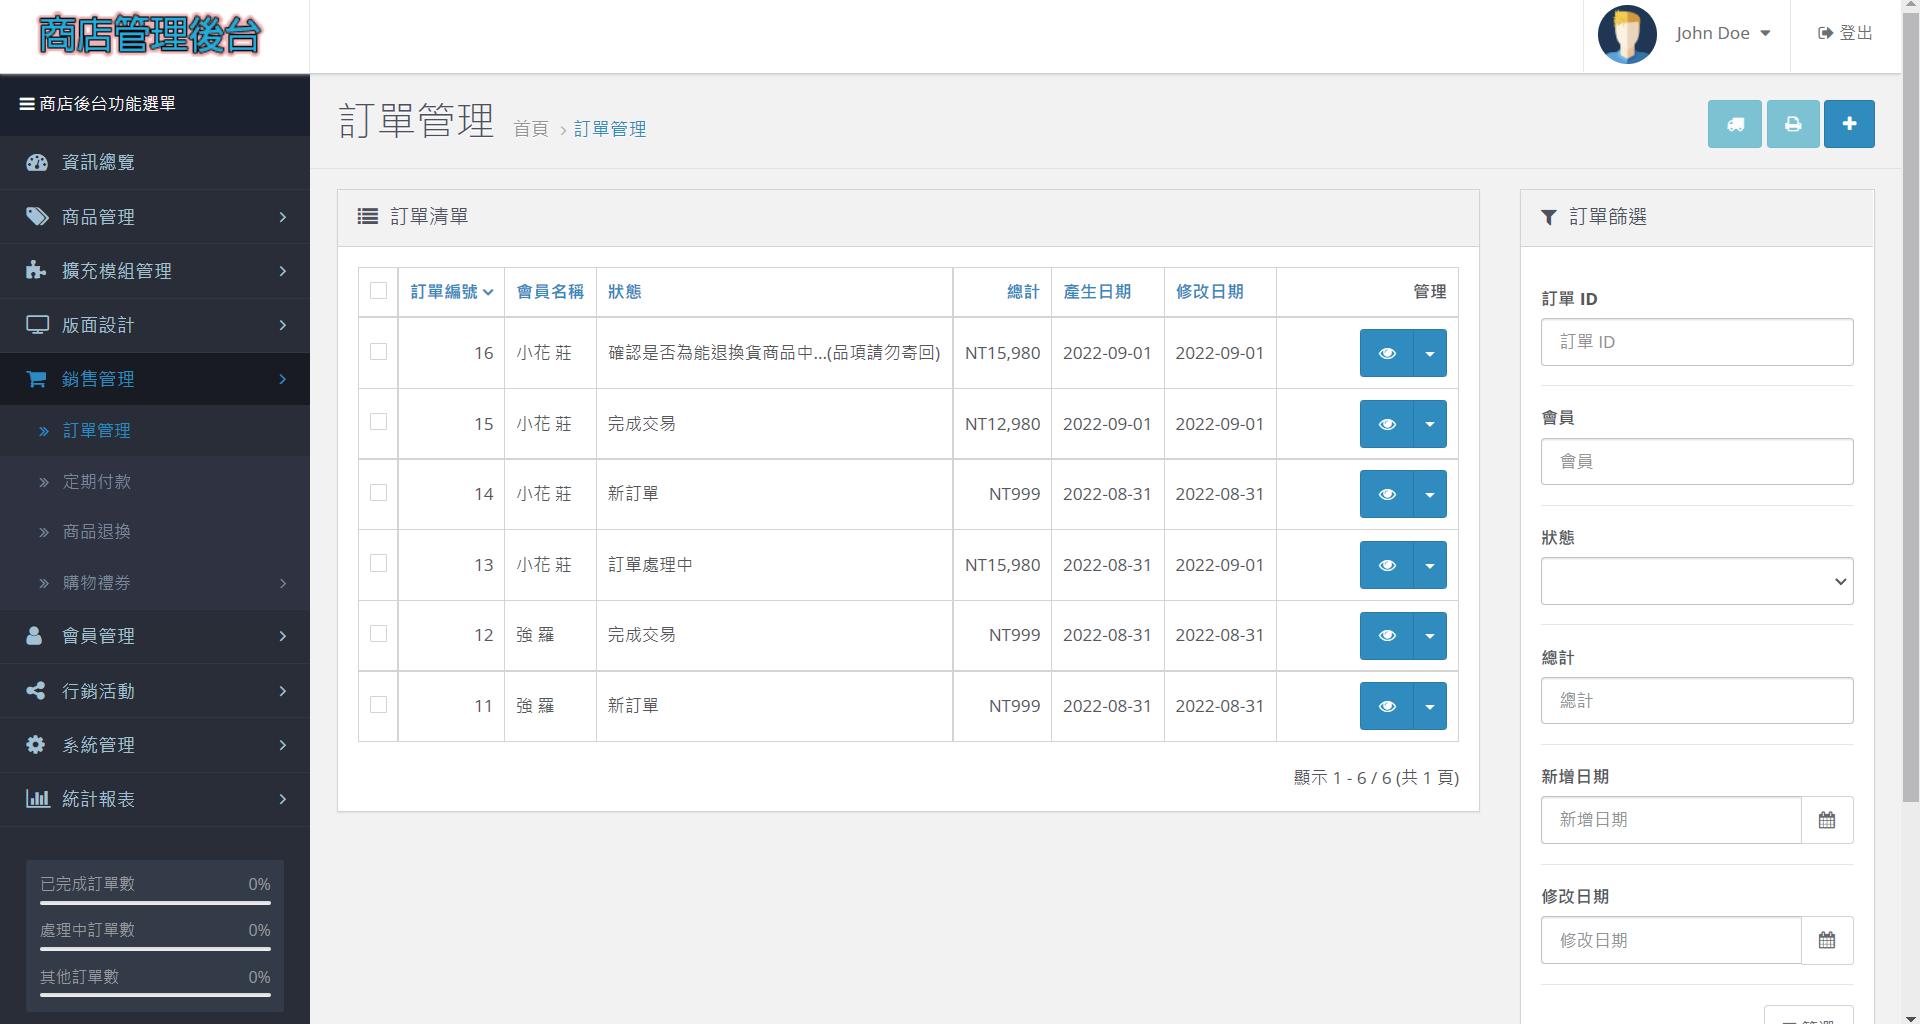Image resolution: width=1920 pixels, height=1024 pixels.
Task: Click the 其他訂單數 progress bar
Action: pyautogui.click(x=155, y=995)
